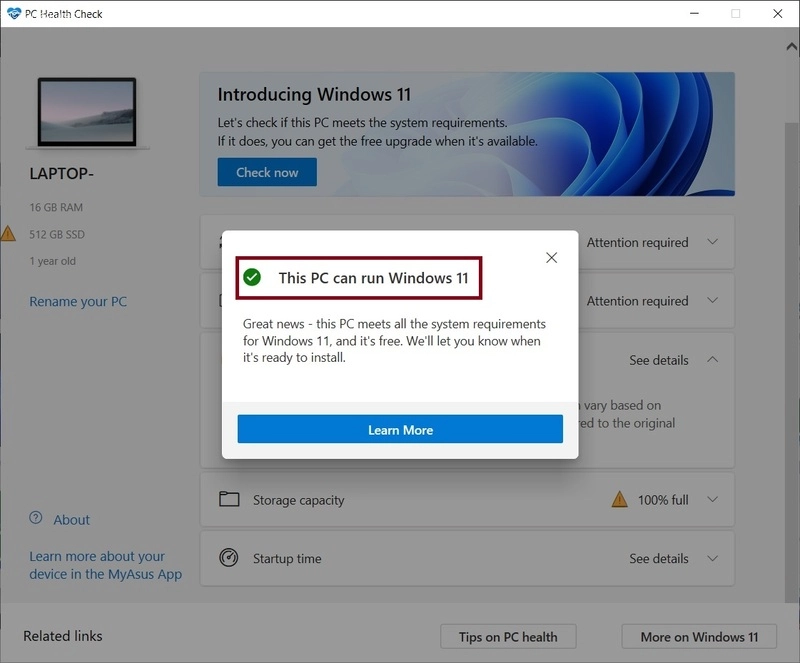Click the laptop thumbnail image
Viewport: 800px width, 663px height.
(x=87, y=113)
